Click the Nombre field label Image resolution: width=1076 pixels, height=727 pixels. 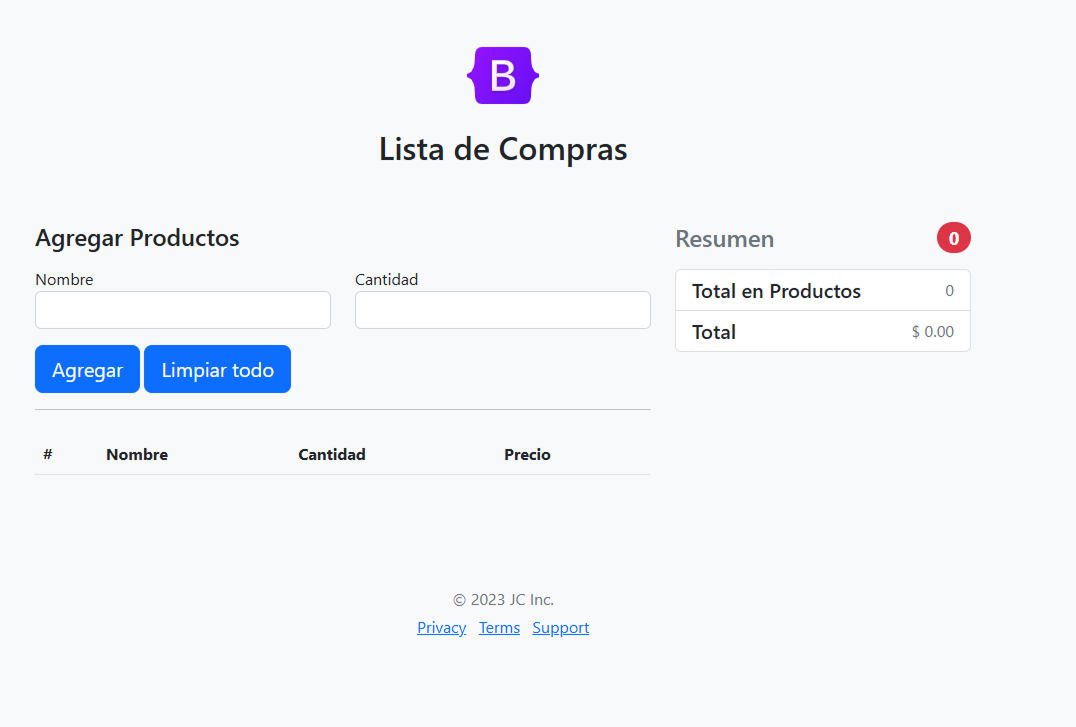tap(64, 279)
